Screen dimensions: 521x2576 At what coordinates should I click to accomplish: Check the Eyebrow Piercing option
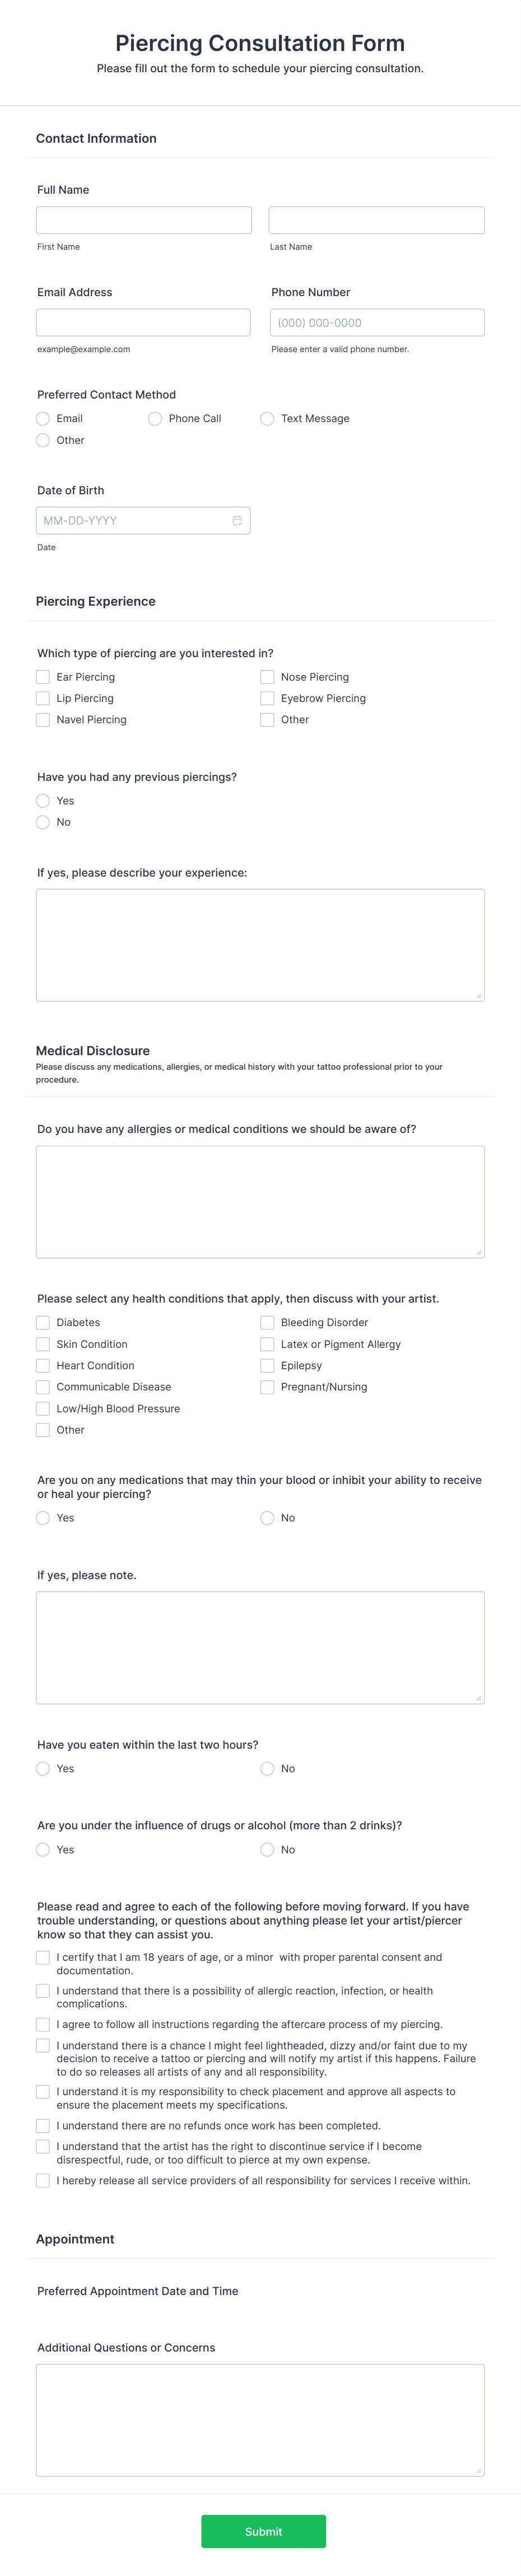pyautogui.click(x=267, y=698)
